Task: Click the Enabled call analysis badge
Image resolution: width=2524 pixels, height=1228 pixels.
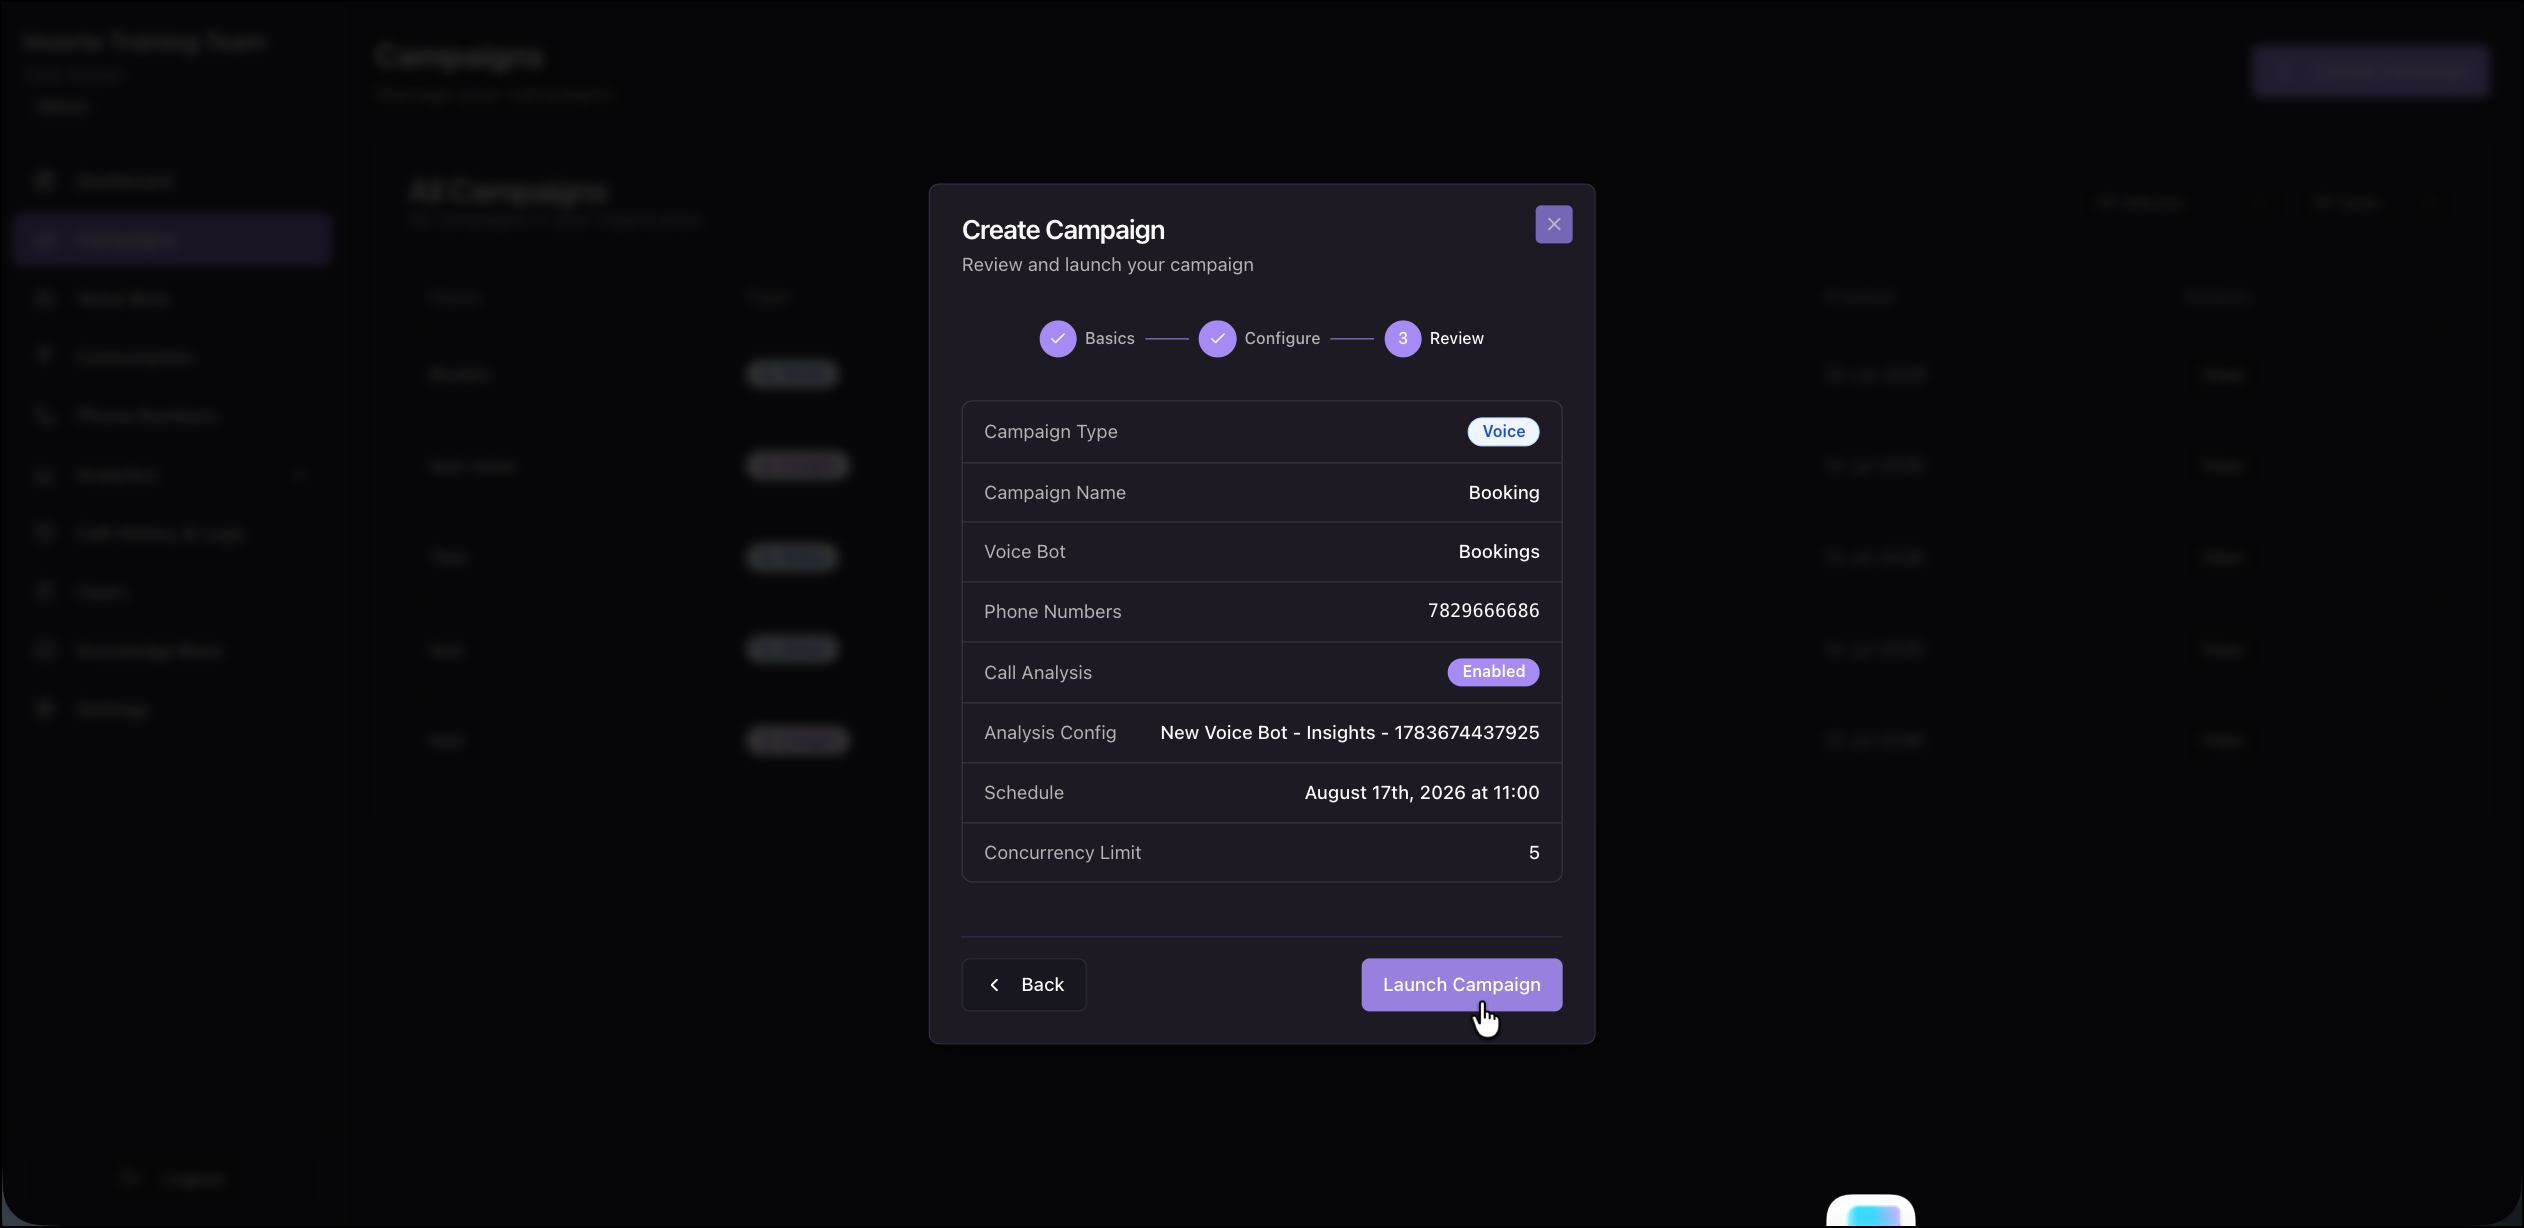Action: coord(1493,671)
